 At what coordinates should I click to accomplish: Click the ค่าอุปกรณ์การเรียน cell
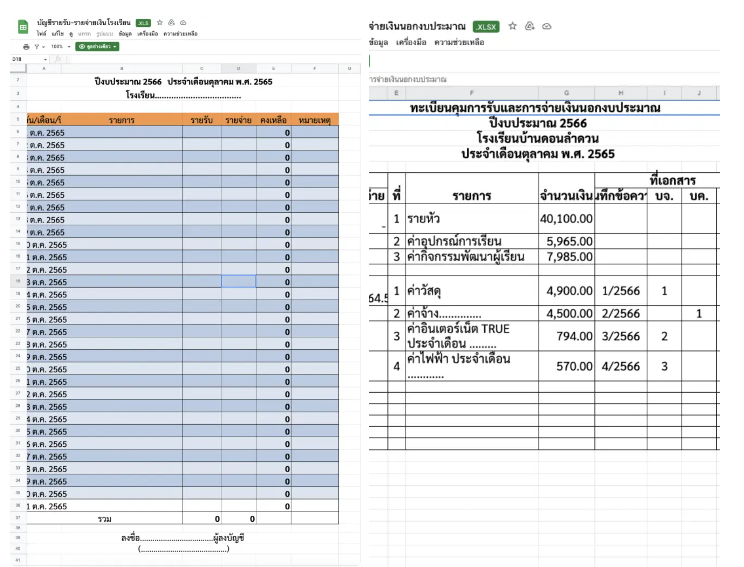[x=472, y=241]
